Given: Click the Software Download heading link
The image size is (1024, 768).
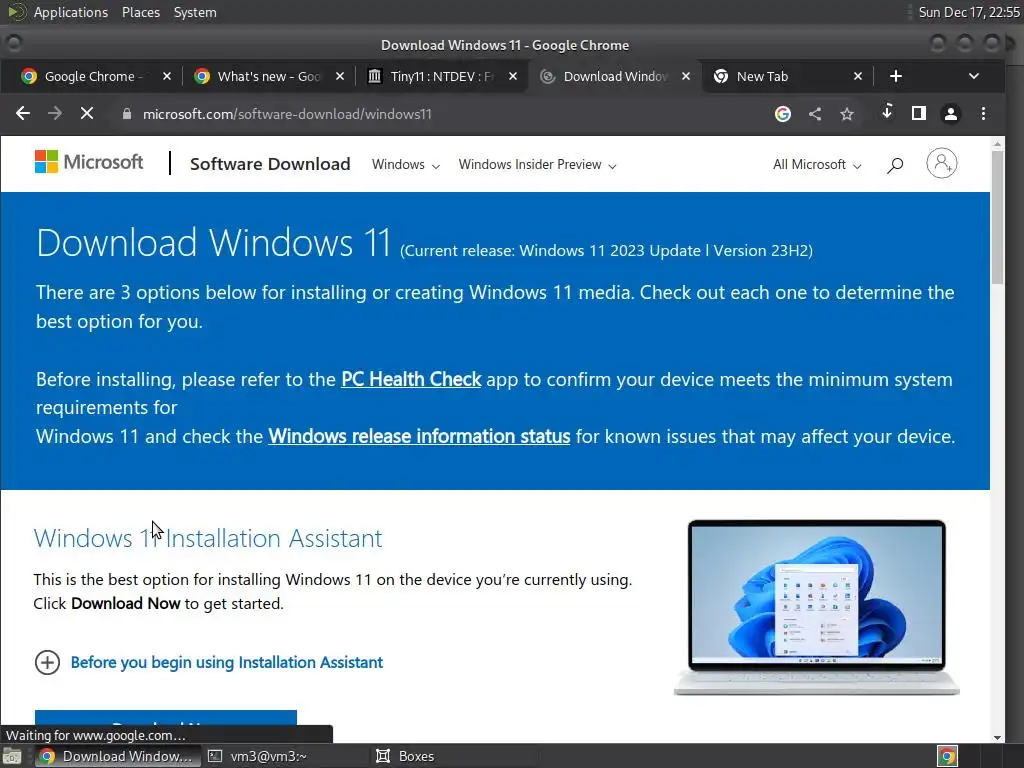Looking at the screenshot, I should (x=270, y=164).
